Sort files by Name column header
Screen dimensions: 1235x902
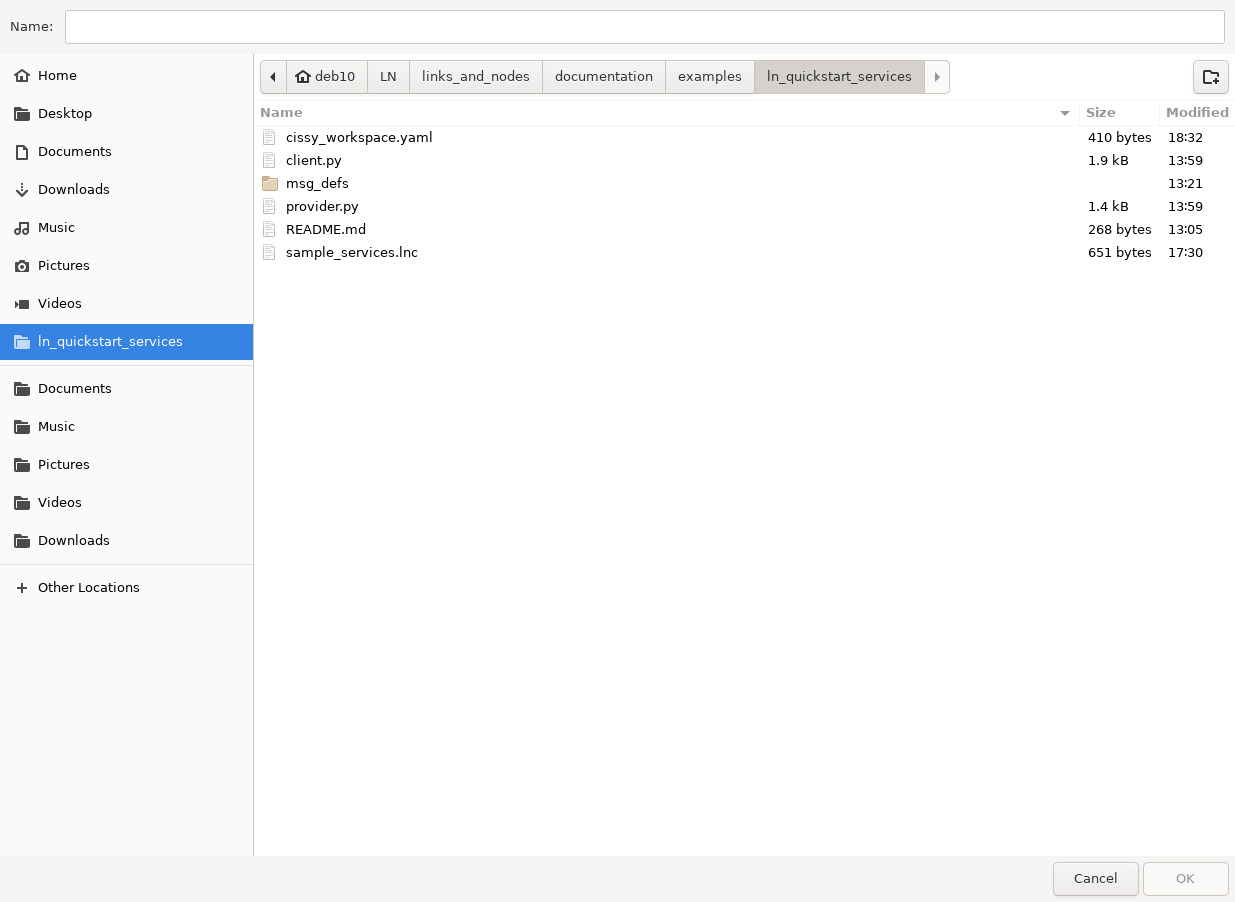click(667, 113)
